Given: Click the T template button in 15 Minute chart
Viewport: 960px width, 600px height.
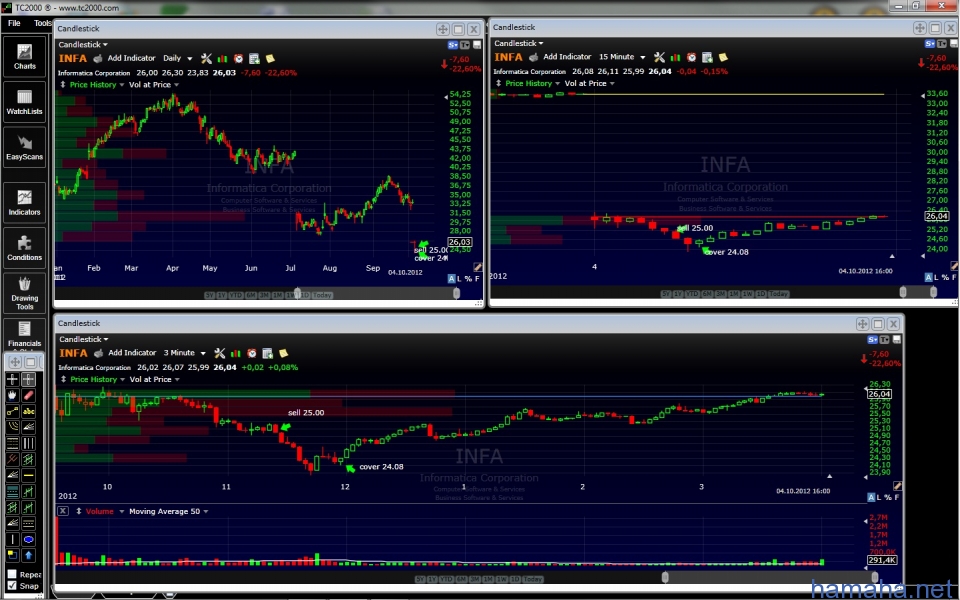Looking at the screenshot, I should click(x=942, y=44).
